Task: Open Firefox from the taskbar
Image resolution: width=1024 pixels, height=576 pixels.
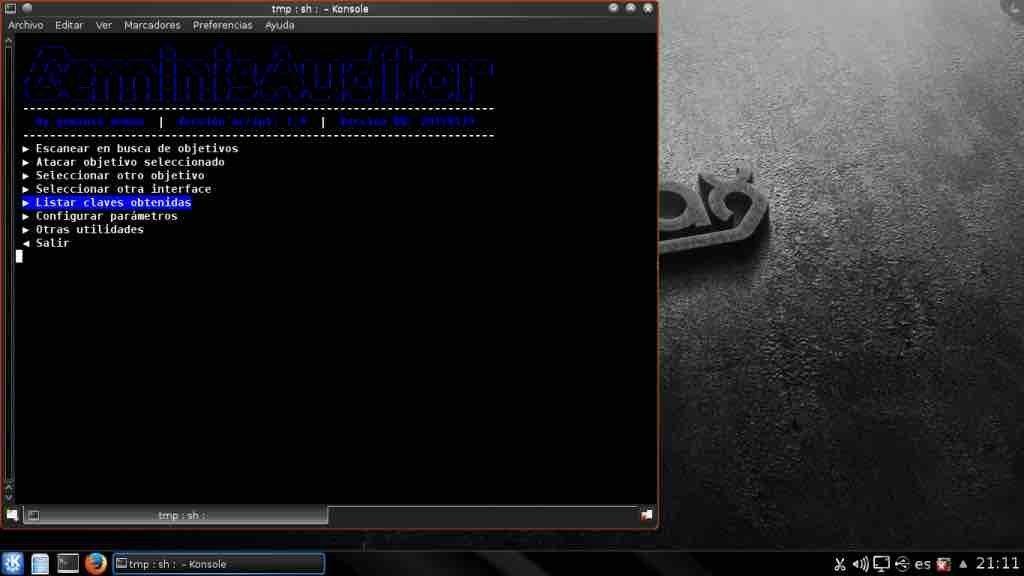Action: 95,563
